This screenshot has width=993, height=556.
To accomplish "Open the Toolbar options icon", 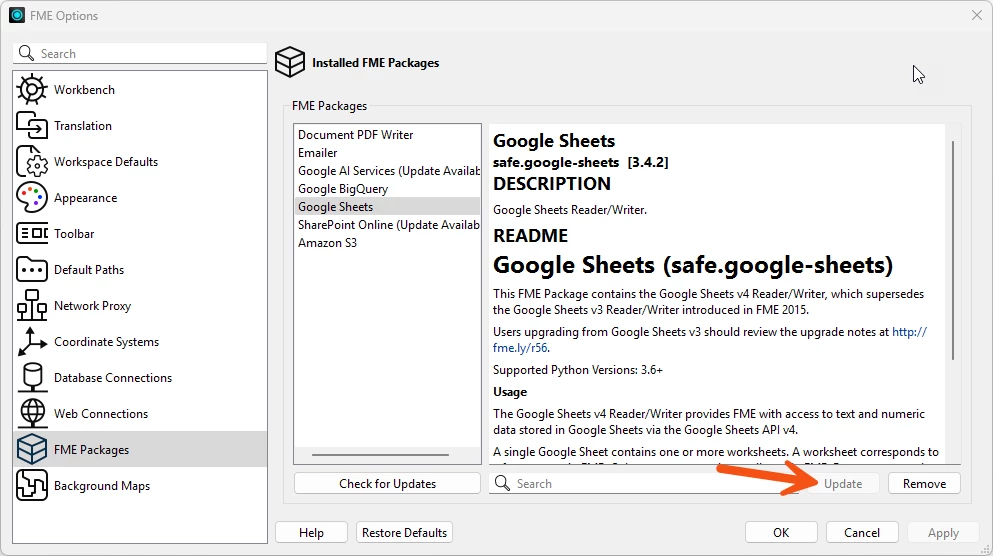I will coord(32,234).
